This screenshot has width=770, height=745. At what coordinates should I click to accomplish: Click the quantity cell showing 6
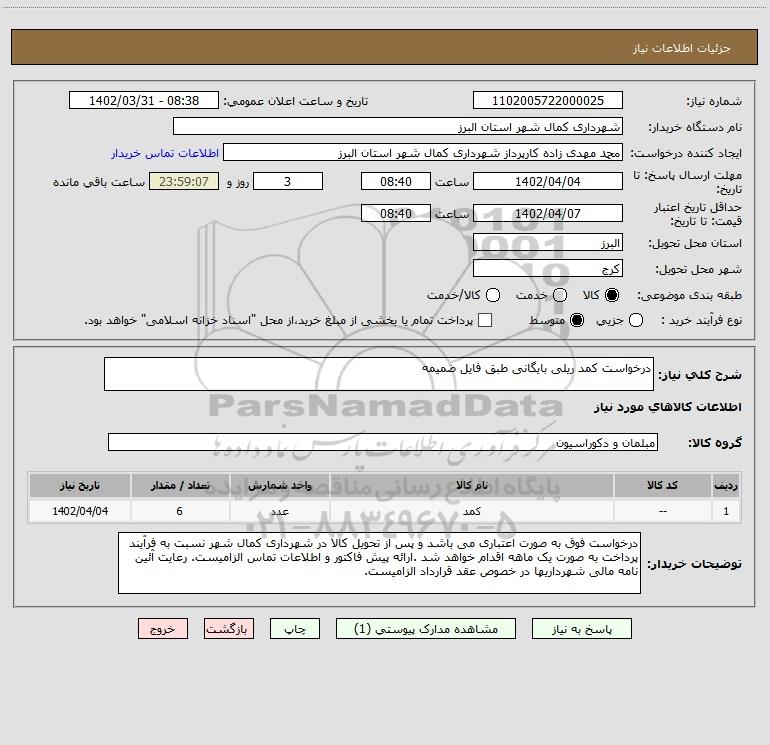(x=180, y=511)
